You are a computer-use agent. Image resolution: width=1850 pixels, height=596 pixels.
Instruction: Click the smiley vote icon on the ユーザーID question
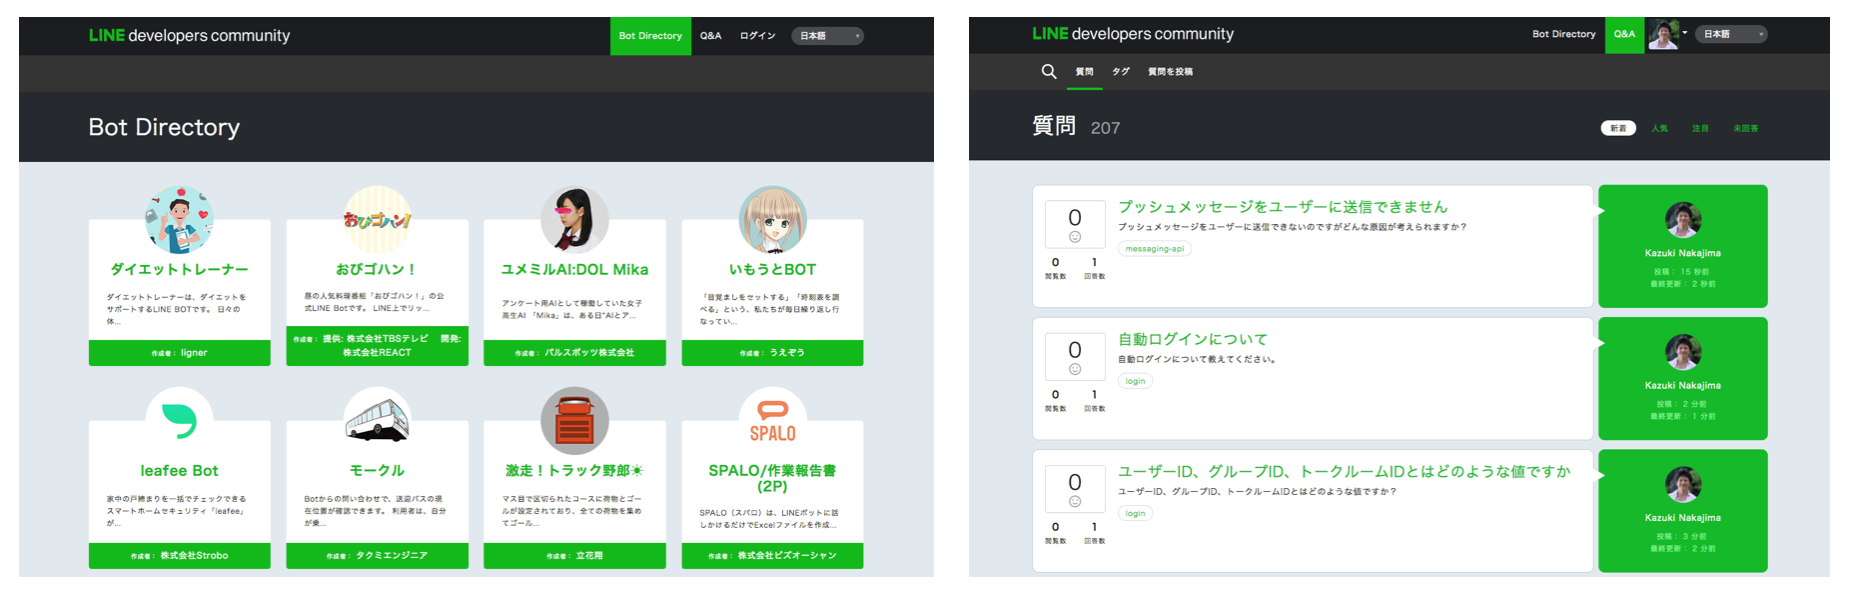coord(1075,501)
